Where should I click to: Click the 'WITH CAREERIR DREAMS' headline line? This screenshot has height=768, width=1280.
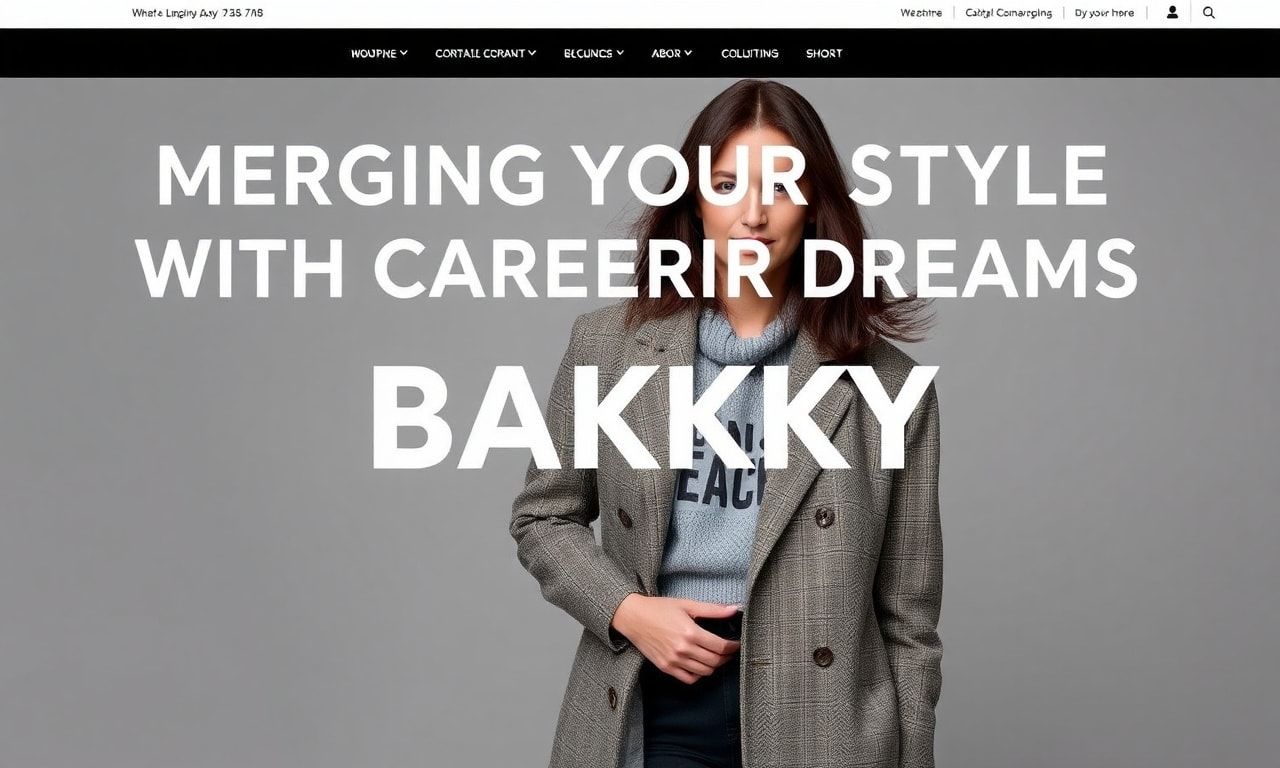click(x=637, y=269)
